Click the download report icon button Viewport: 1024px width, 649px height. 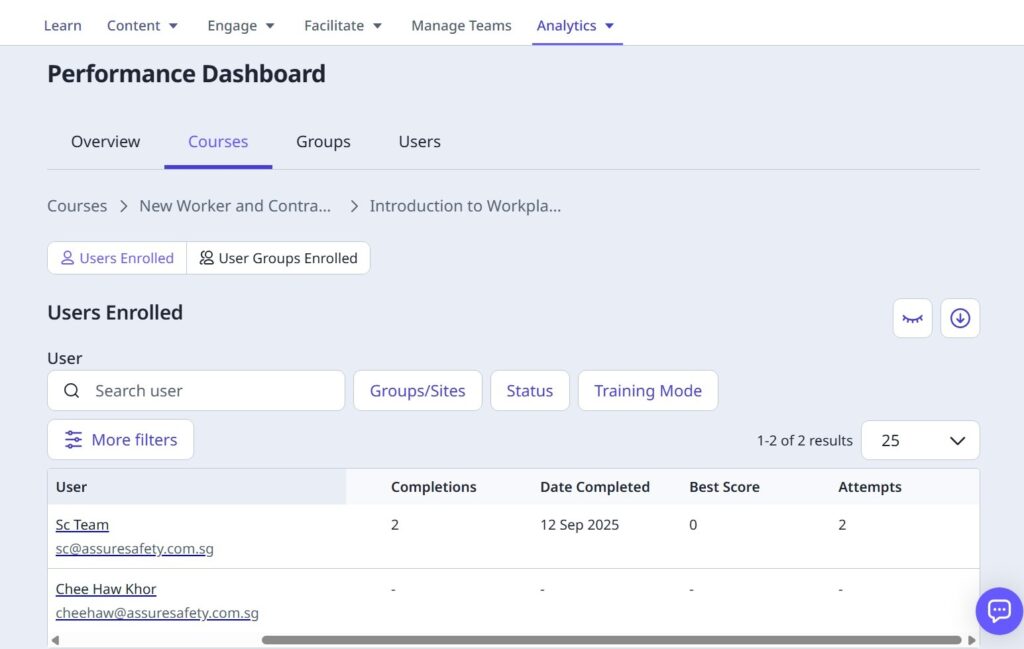point(960,318)
